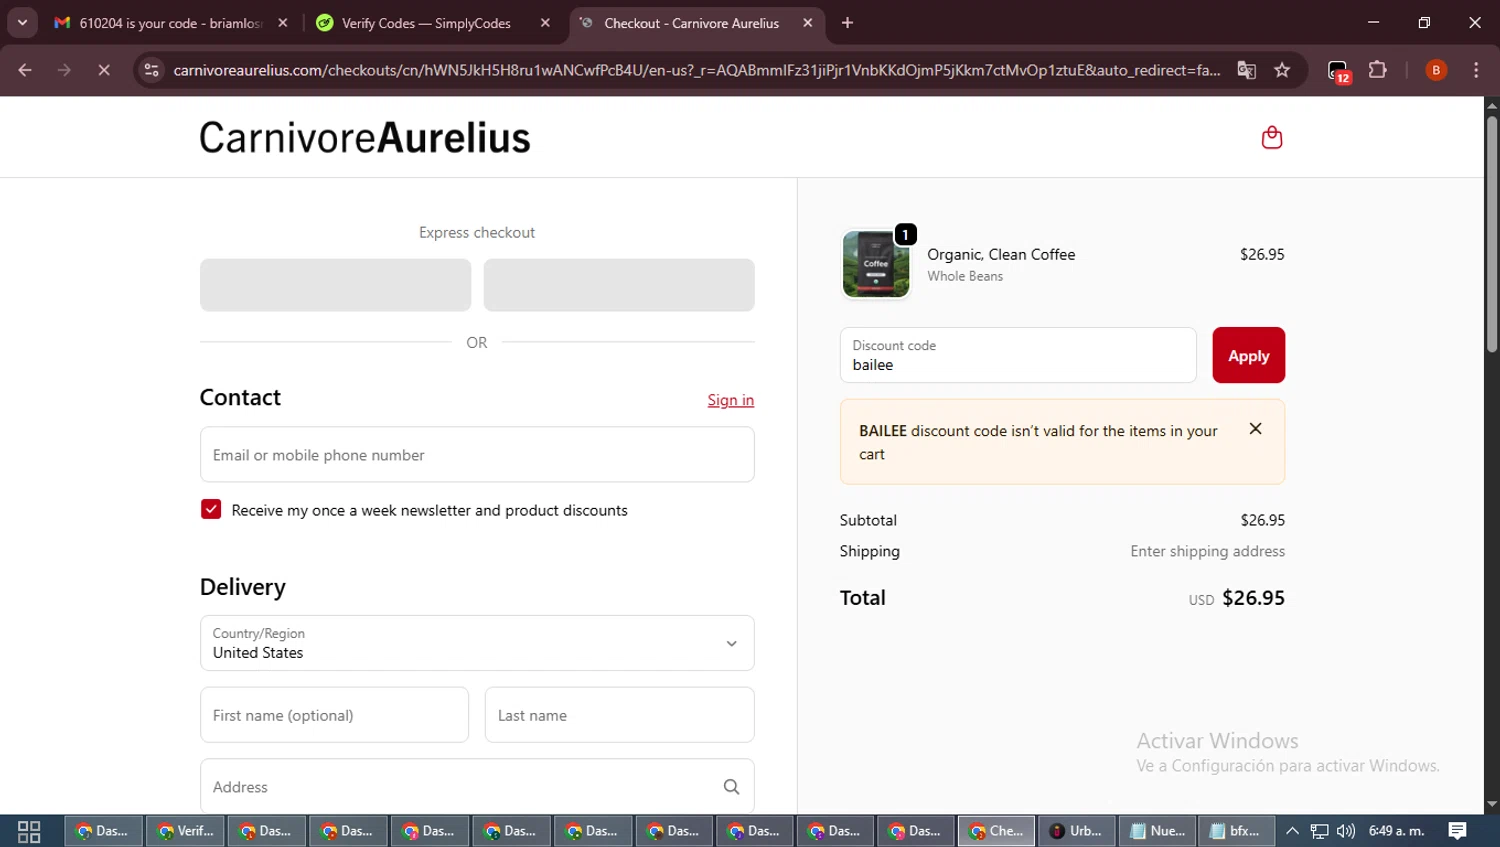Open the Windows Task View icon
This screenshot has height=847, width=1500.
[29, 831]
